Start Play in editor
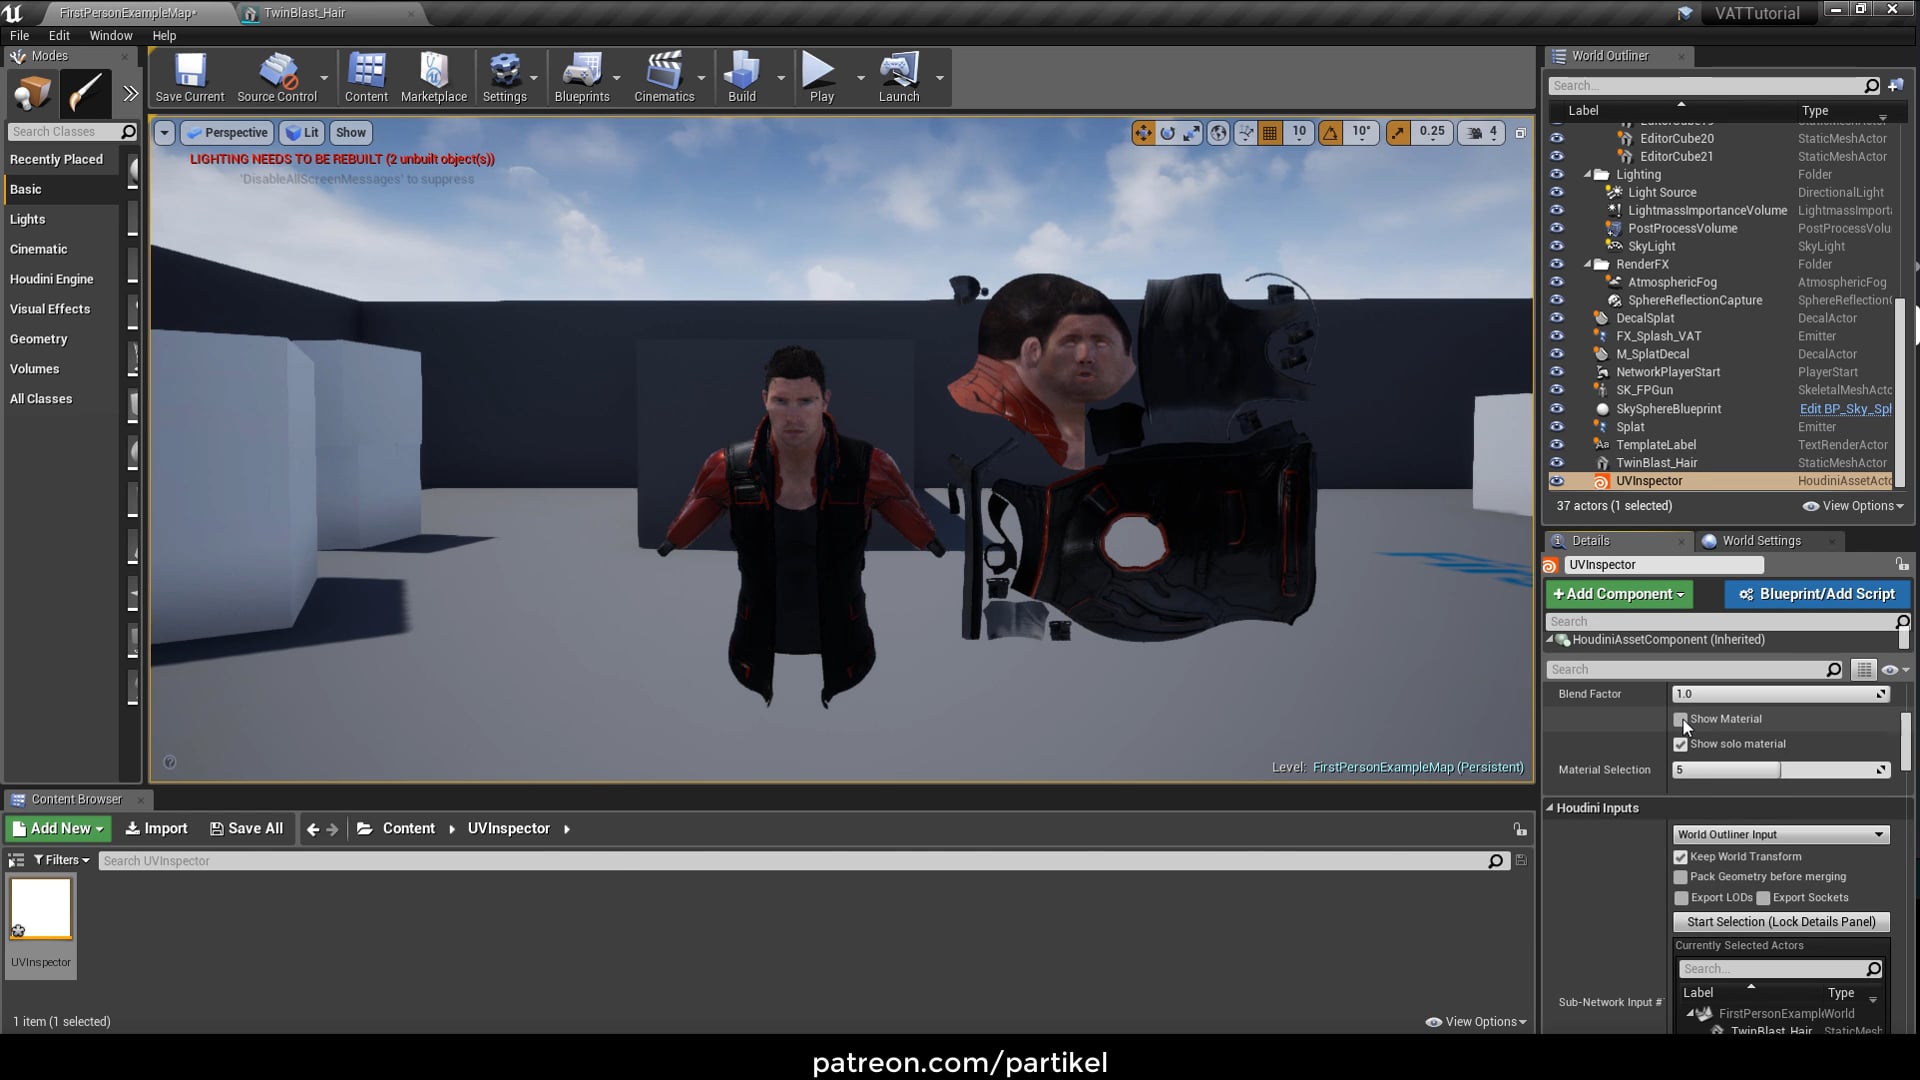 [x=821, y=77]
